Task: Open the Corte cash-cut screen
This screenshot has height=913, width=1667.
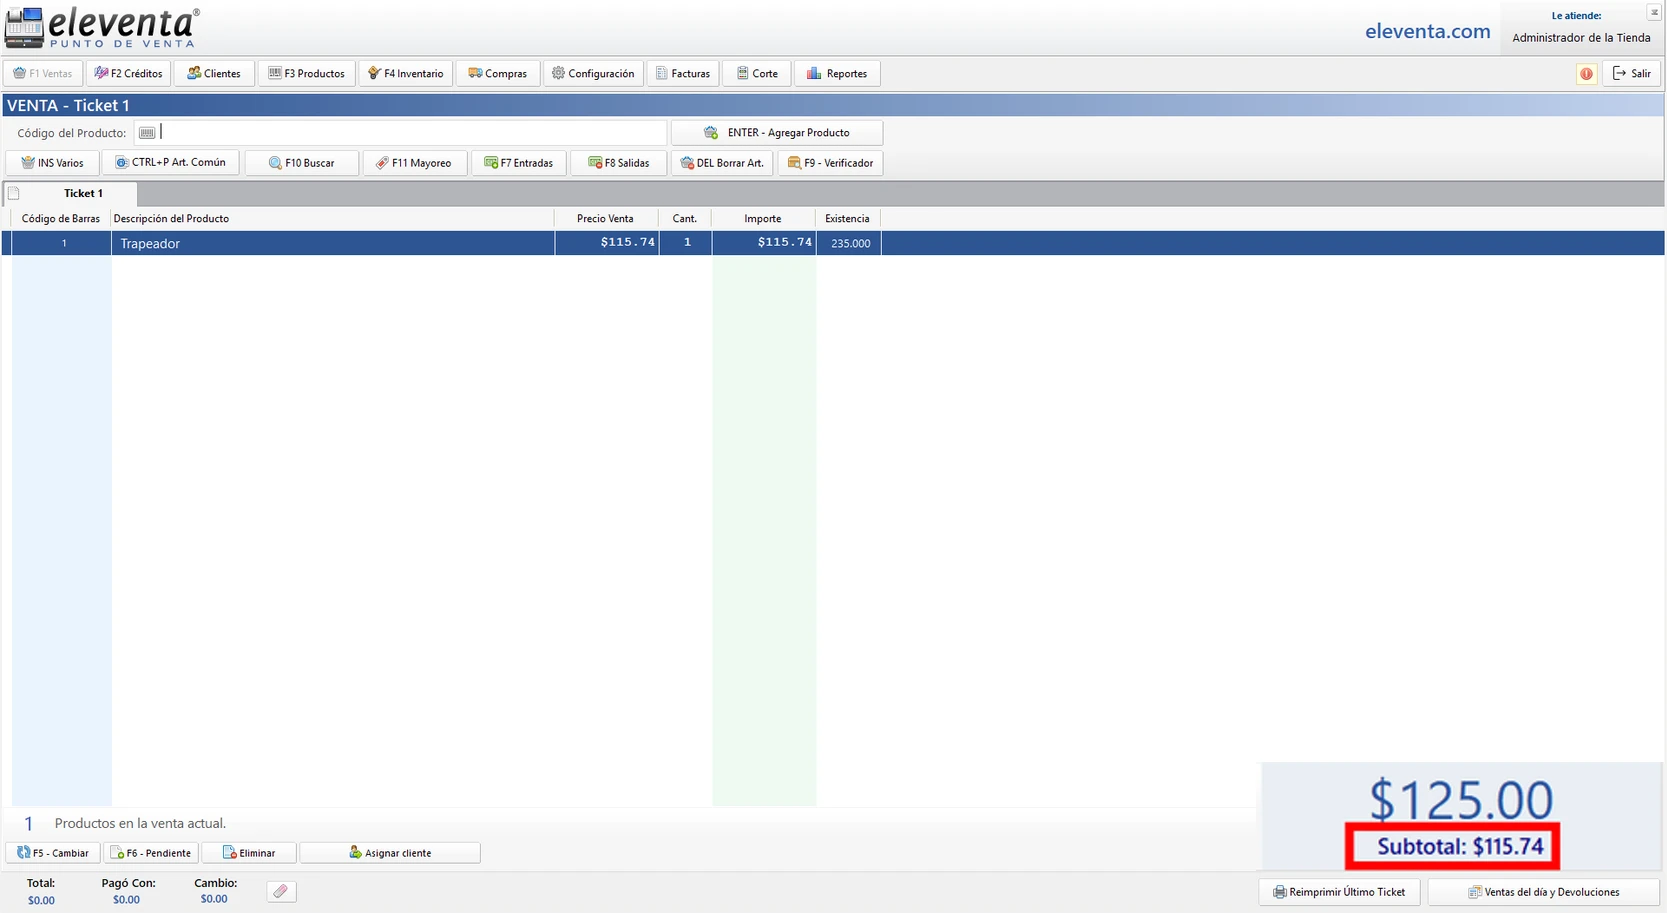Action: [x=757, y=74]
